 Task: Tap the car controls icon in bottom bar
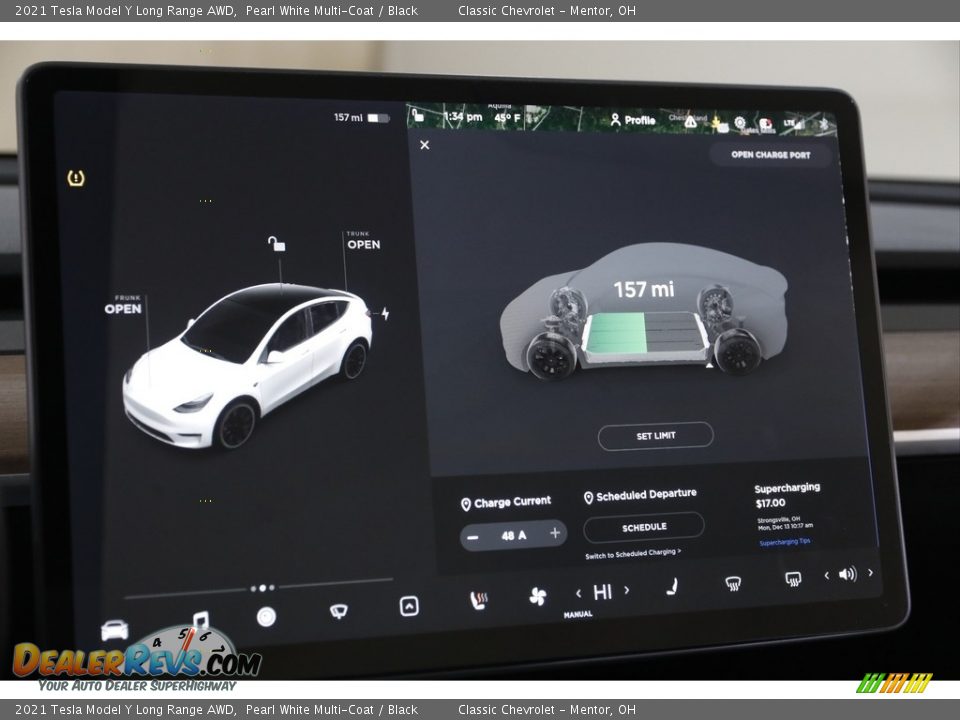tap(114, 630)
